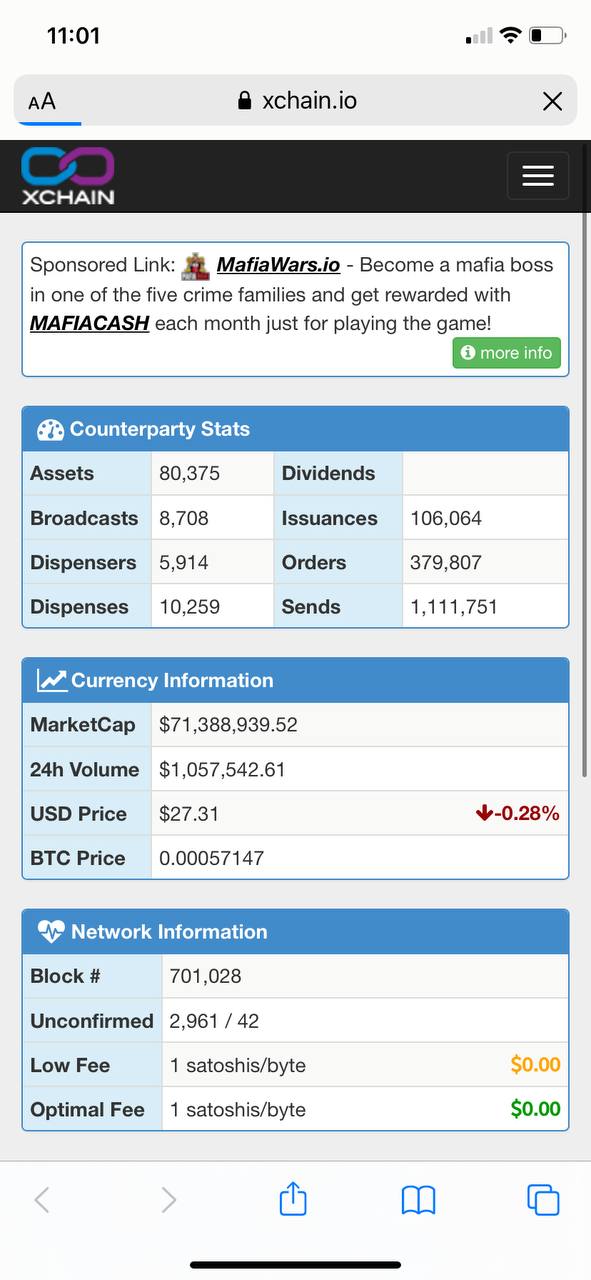Tap the Network Information heartbeat icon
The width and height of the screenshot is (591, 1280).
coord(50,932)
